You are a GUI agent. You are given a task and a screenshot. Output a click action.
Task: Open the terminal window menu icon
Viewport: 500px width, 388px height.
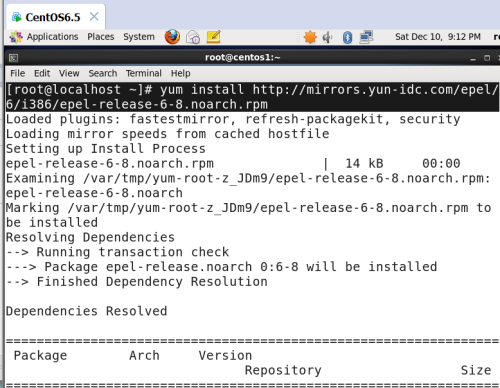click(x=13, y=58)
